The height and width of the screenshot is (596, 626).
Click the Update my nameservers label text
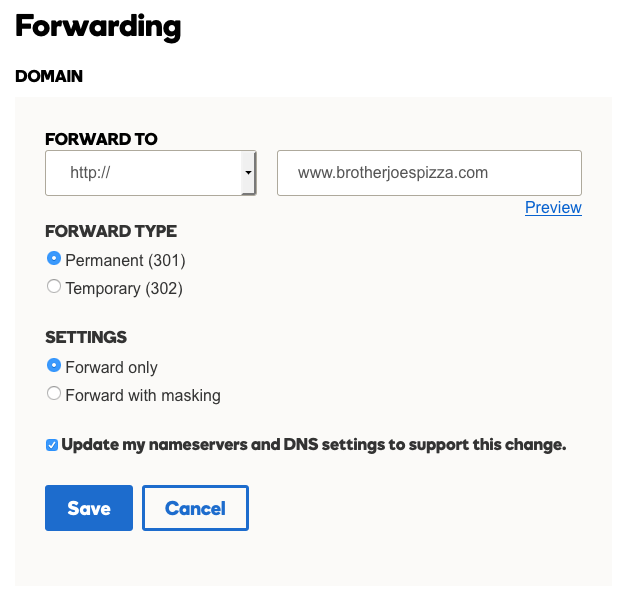click(x=314, y=445)
